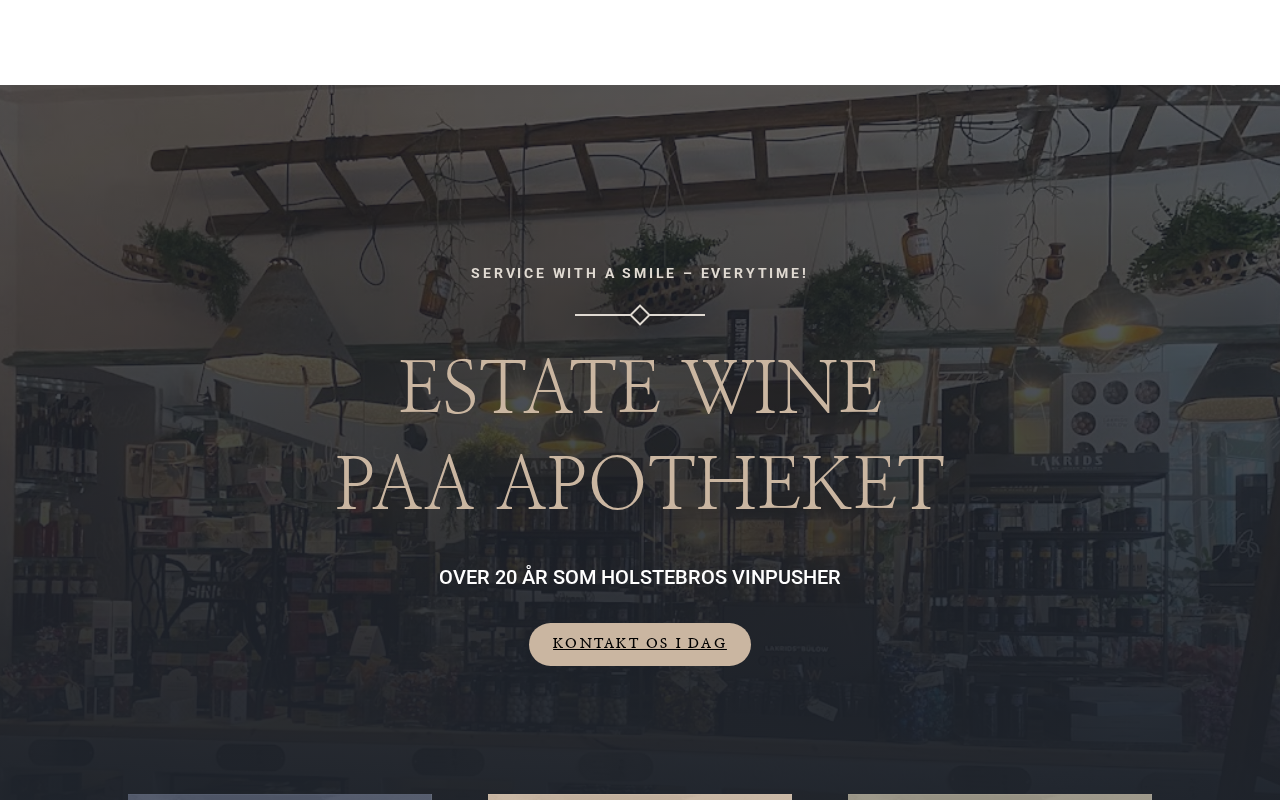Open the blue-gray card at the bottom left
The height and width of the screenshot is (800, 1280).
click(x=280, y=797)
